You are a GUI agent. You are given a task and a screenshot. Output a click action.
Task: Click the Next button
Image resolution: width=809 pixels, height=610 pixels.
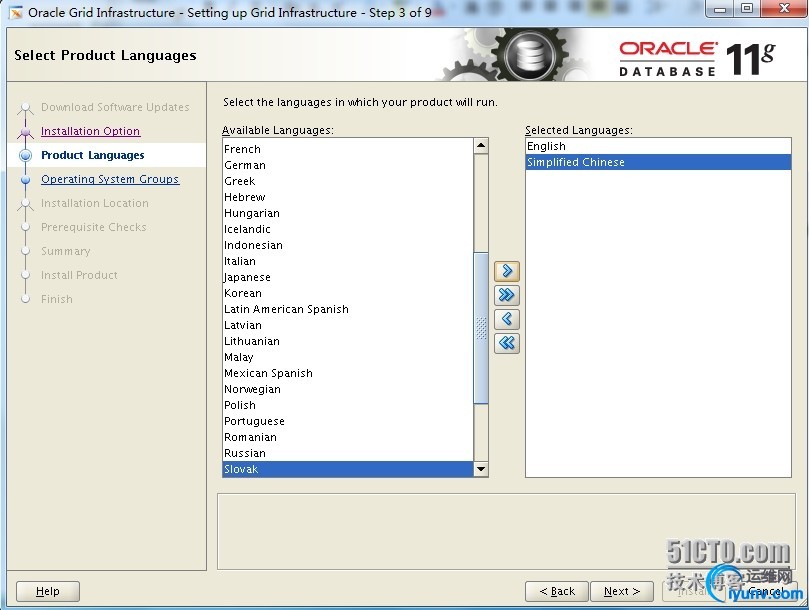pyautogui.click(x=622, y=591)
